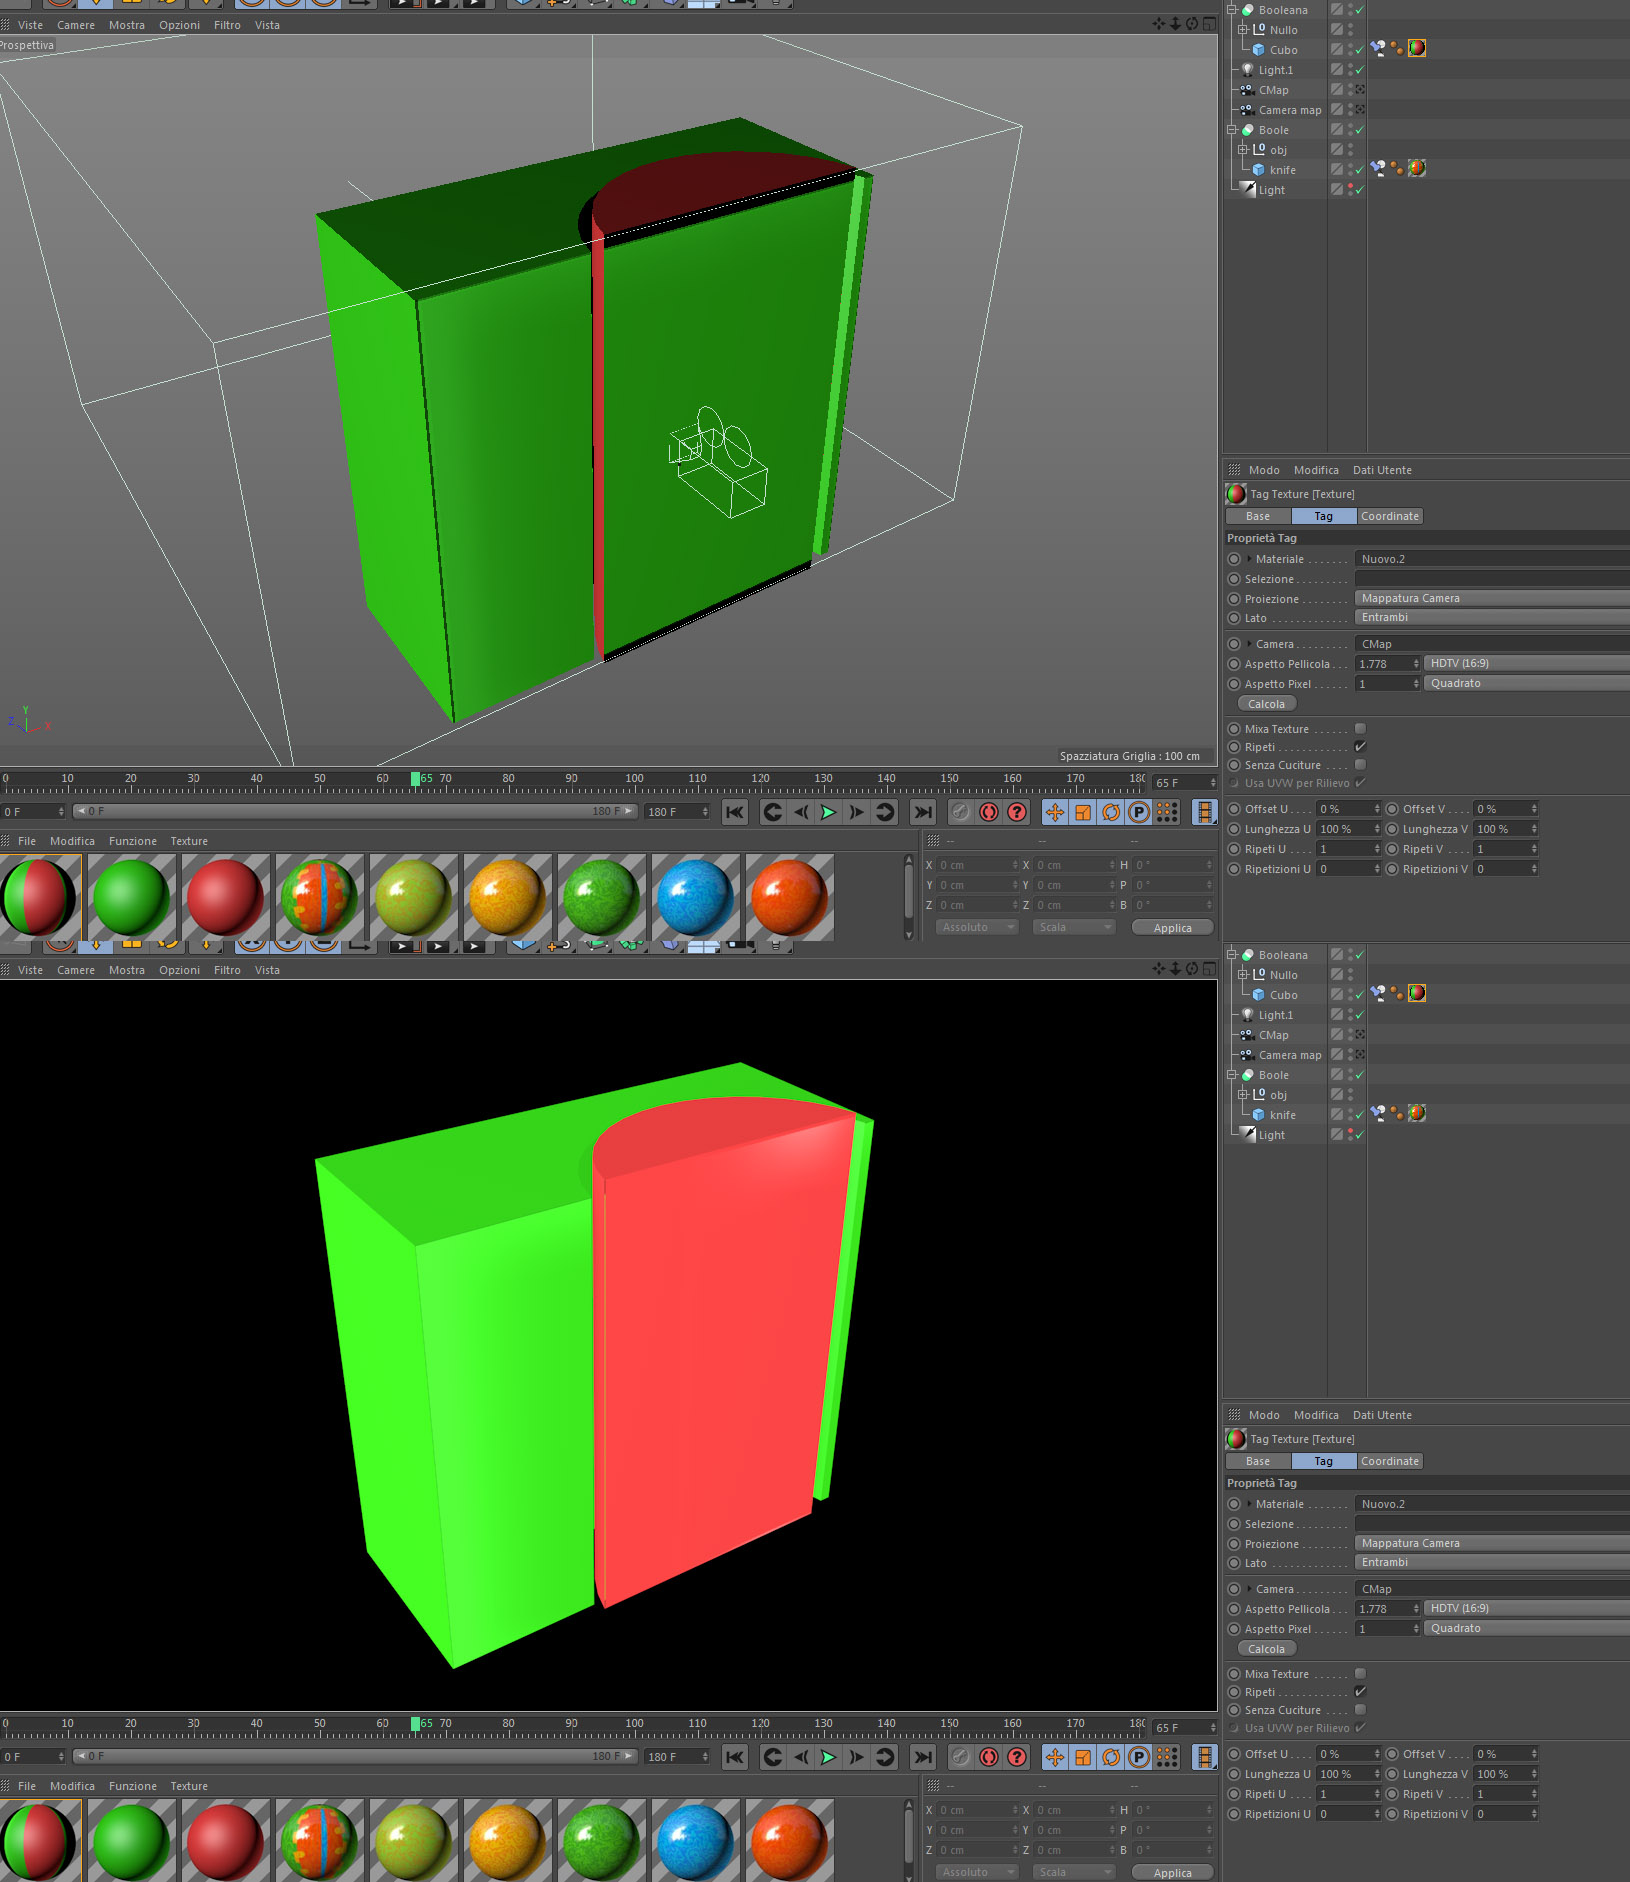Collapse Booleana in upper object list

(1232, 10)
